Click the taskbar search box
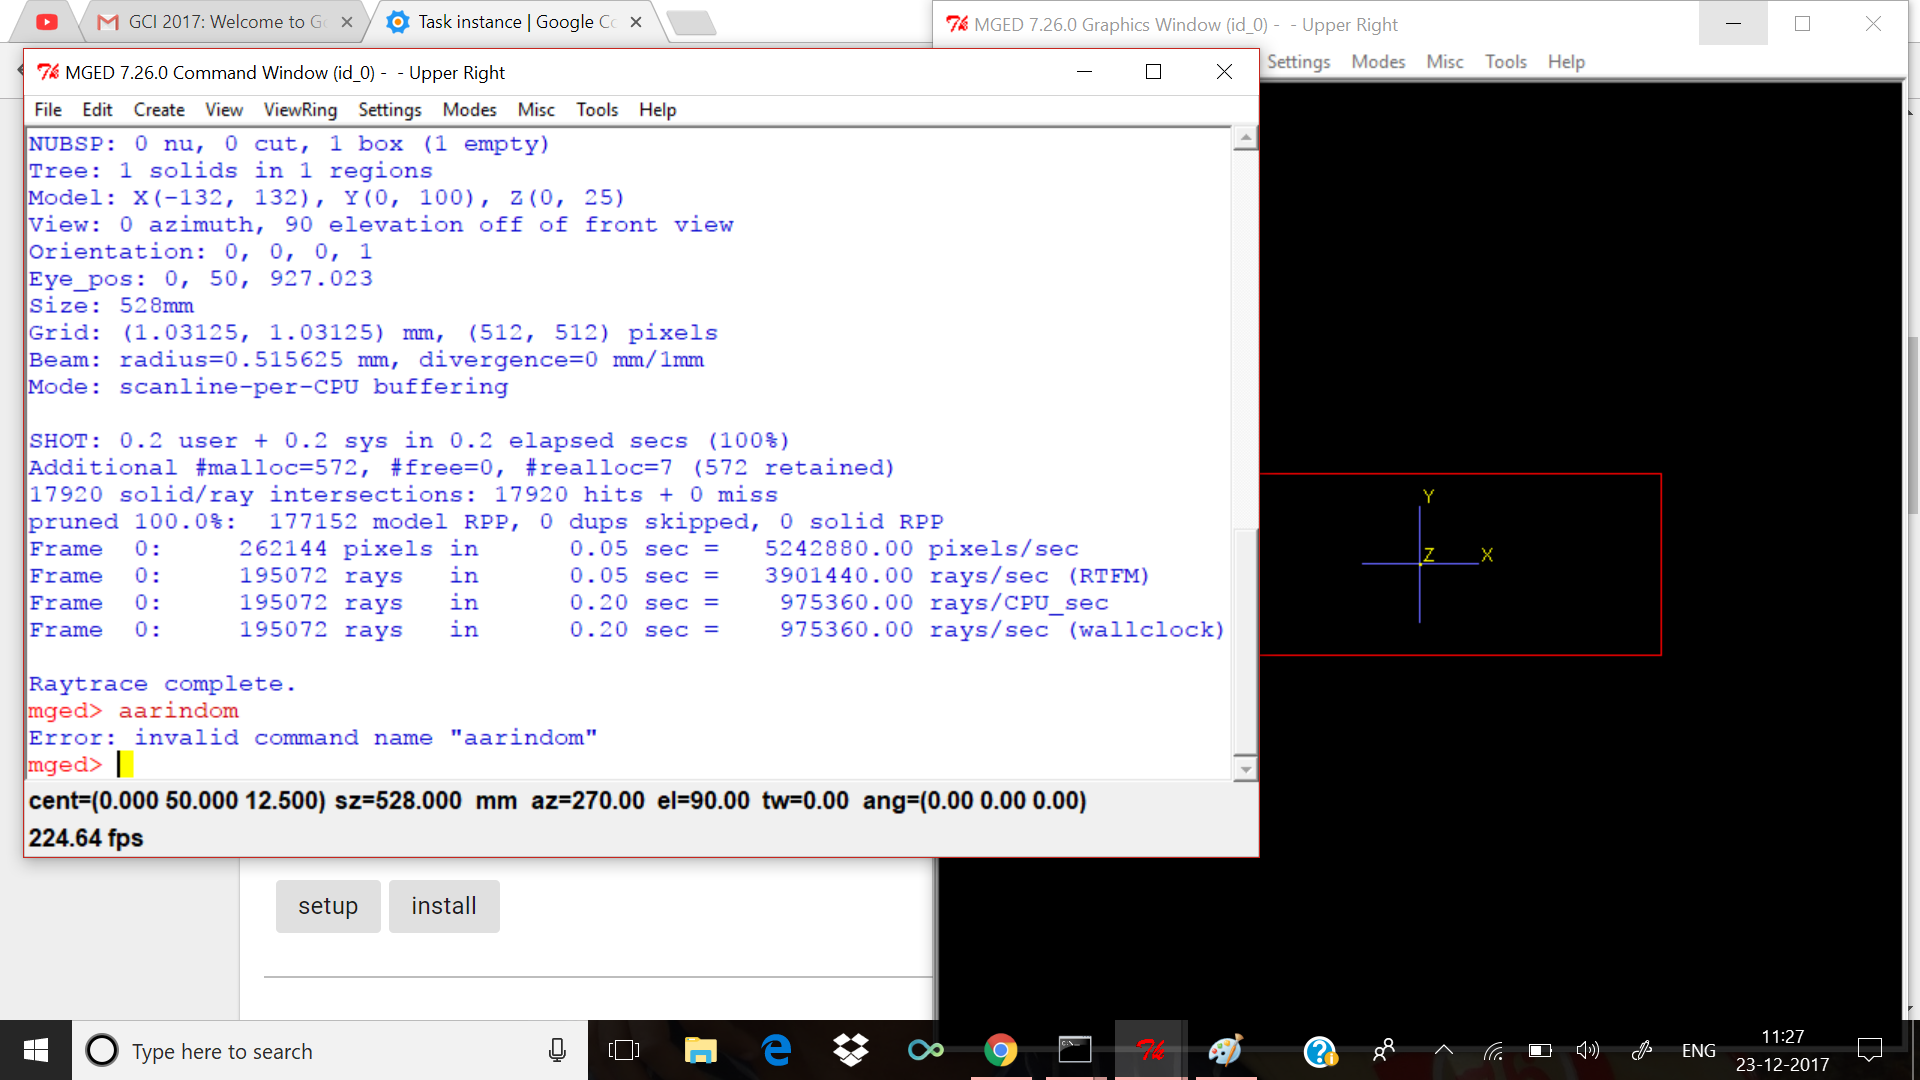Screen dimensions: 1920x1080 pos(330,1050)
